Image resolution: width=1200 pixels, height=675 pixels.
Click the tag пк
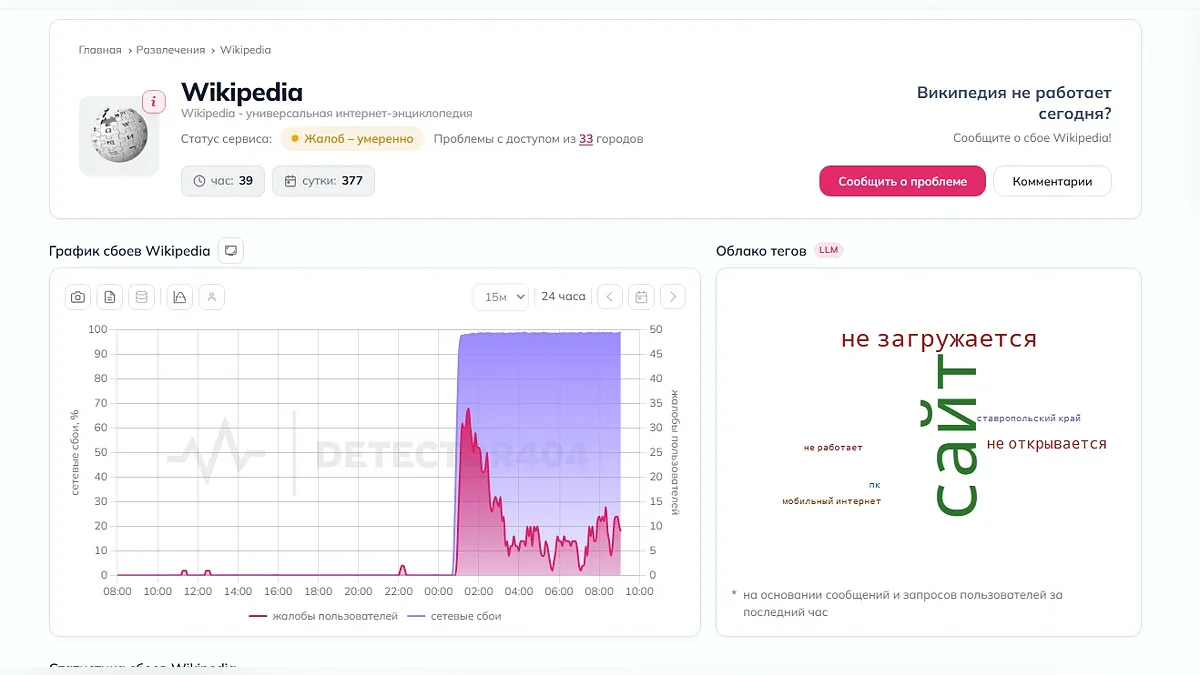pyautogui.click(x=875, y=485)
